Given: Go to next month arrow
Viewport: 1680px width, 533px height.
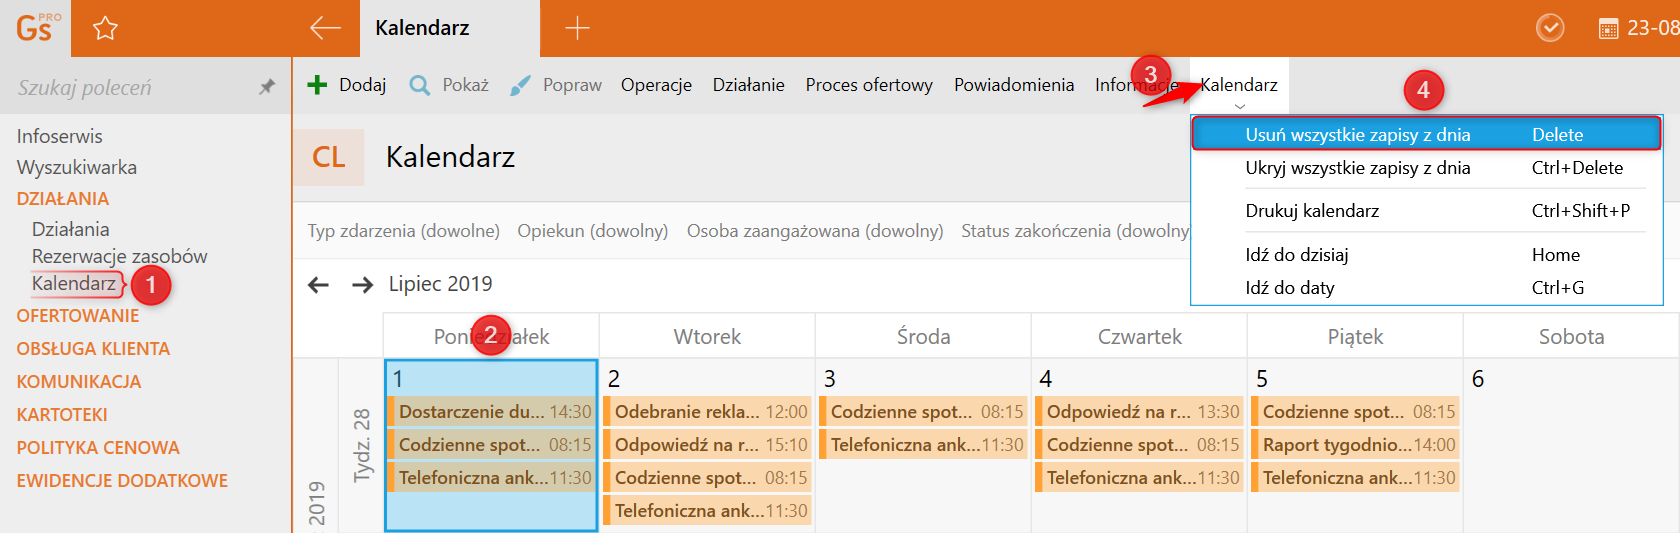Looking at the screenshot, I should [x=362, y=285].
